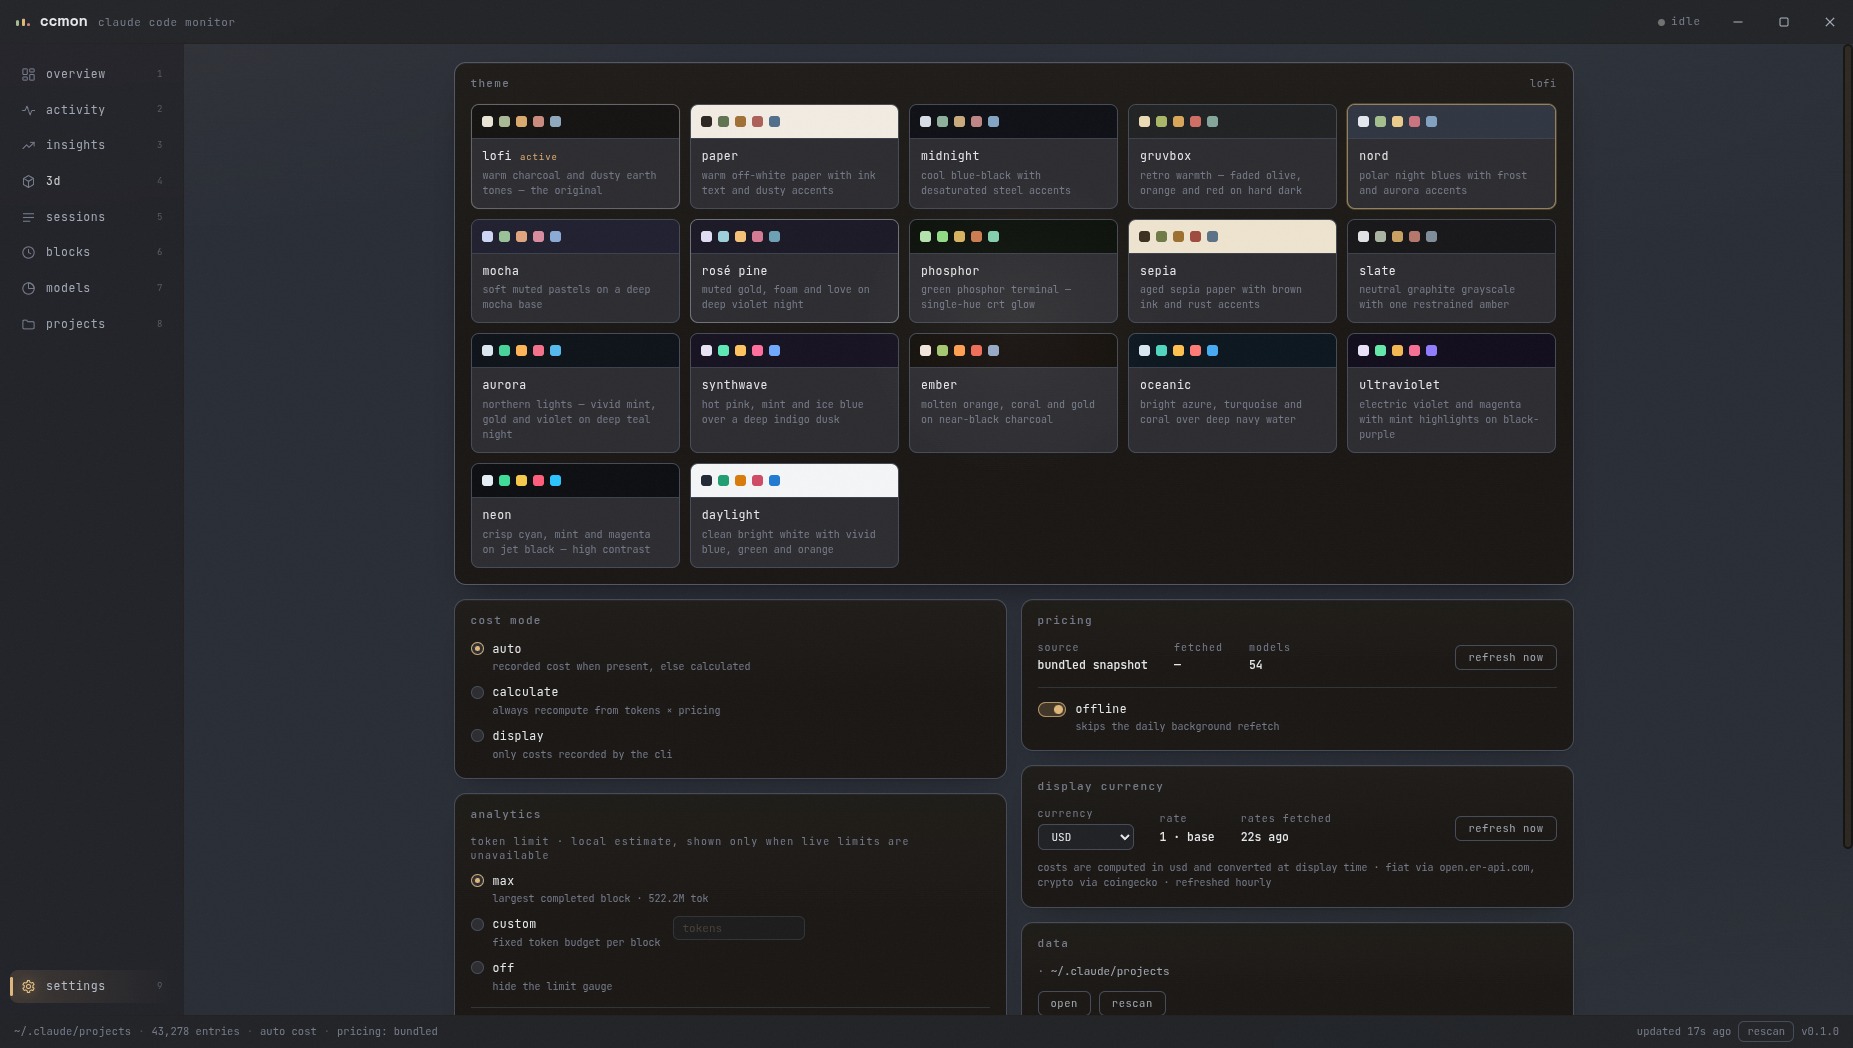Open the USD currency dropdown
This screenshot has height=1048, width=1853.
click(x=1085, y=837)
